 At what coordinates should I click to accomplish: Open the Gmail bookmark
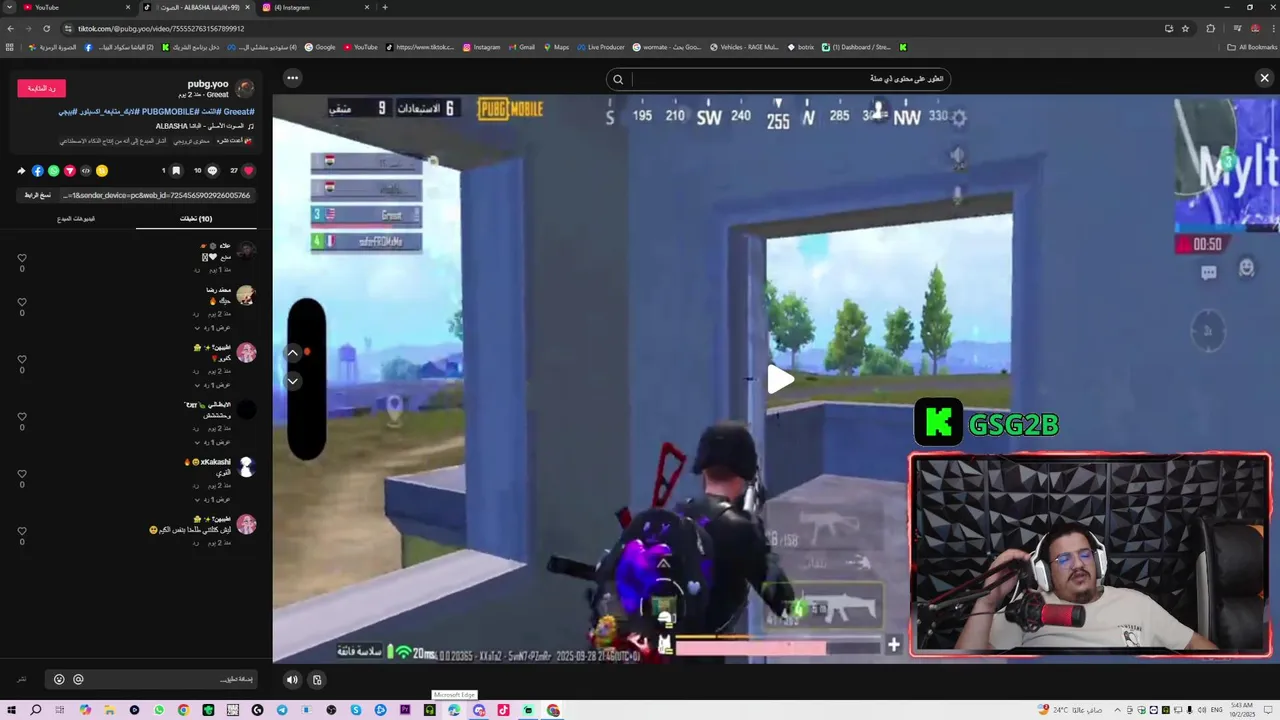[521, 47]
